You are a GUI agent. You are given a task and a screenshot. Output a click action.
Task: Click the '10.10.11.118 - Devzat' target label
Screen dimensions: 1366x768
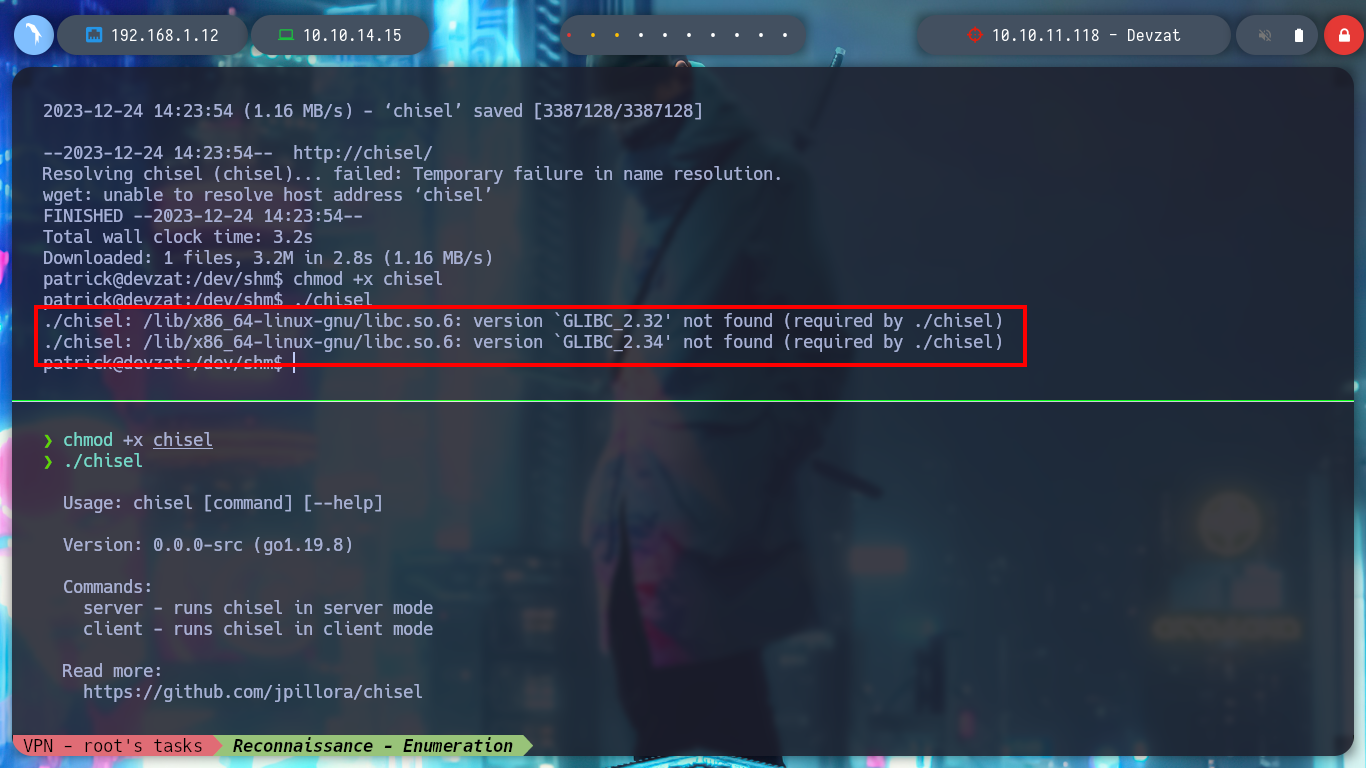(x=1086, y=35)
